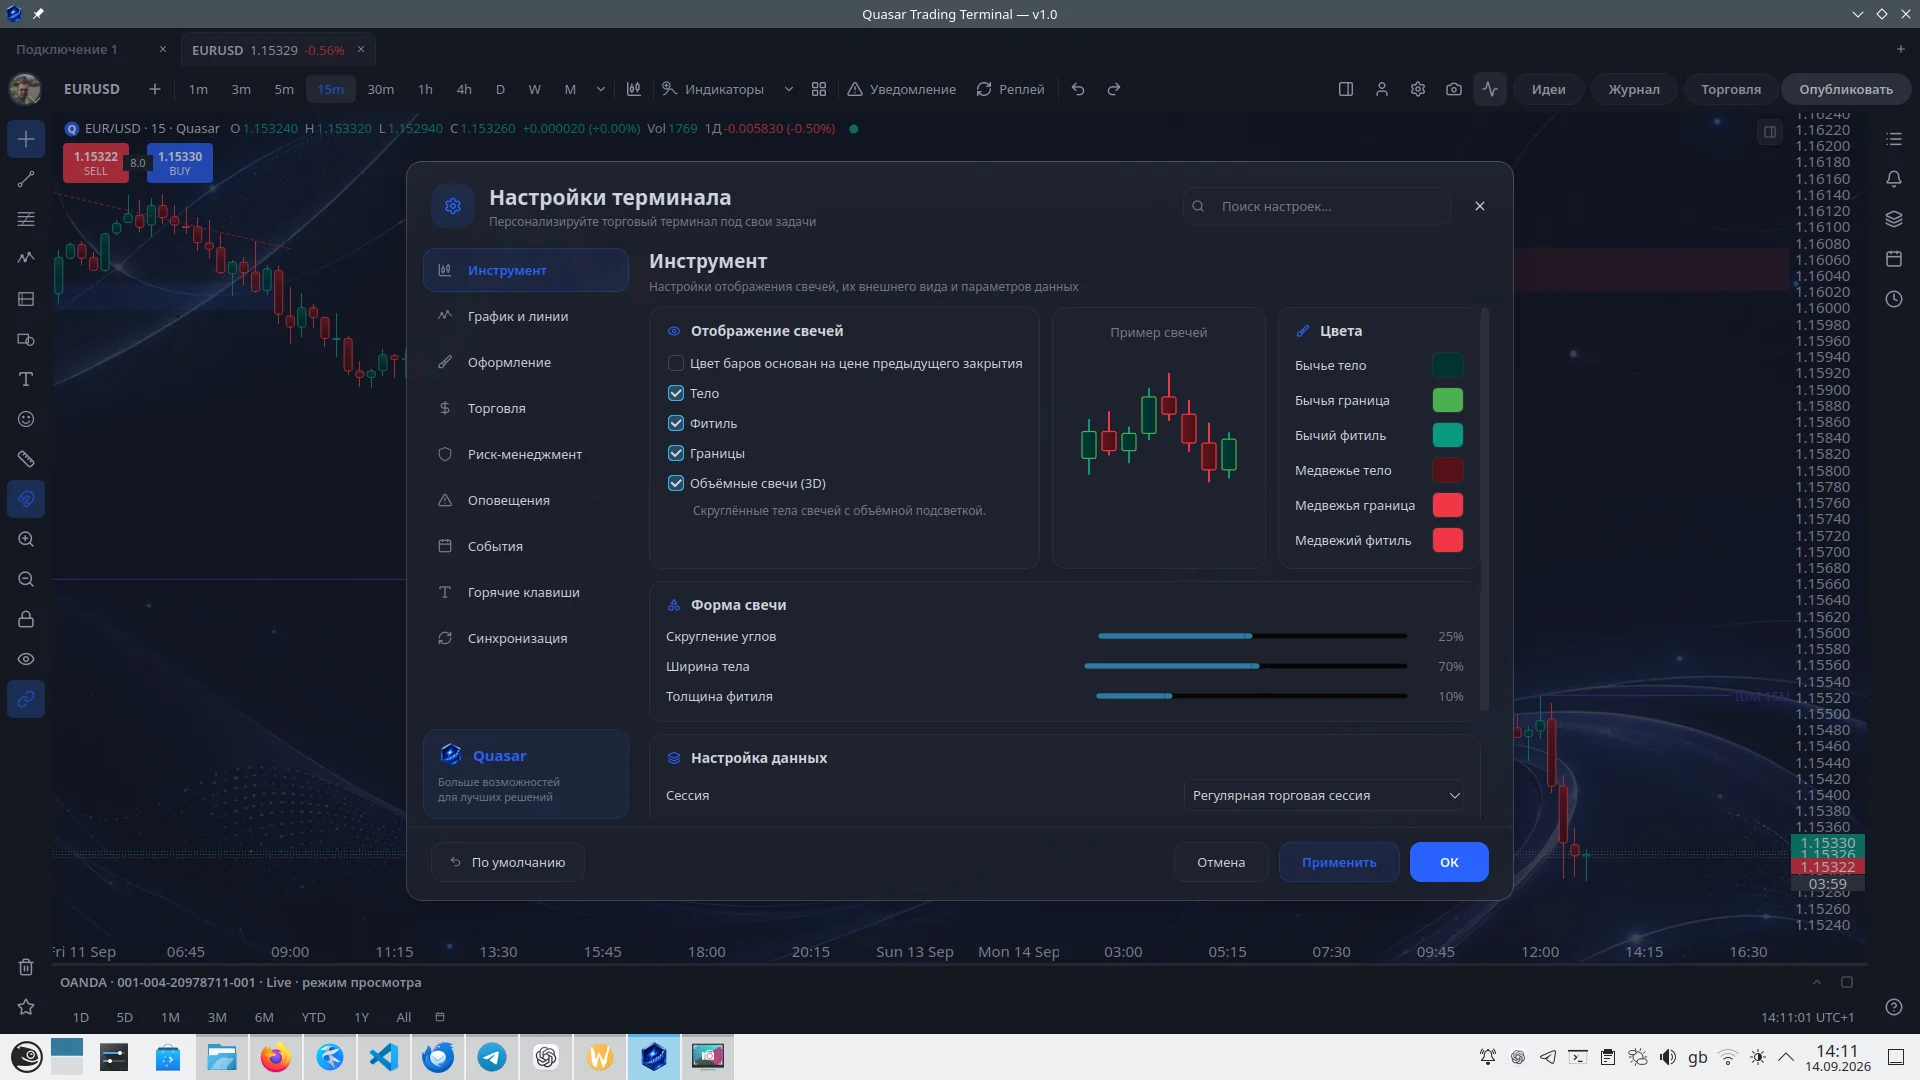
Task: Click the layout grid icon in top toolbar
Action: tap(819, 89)
